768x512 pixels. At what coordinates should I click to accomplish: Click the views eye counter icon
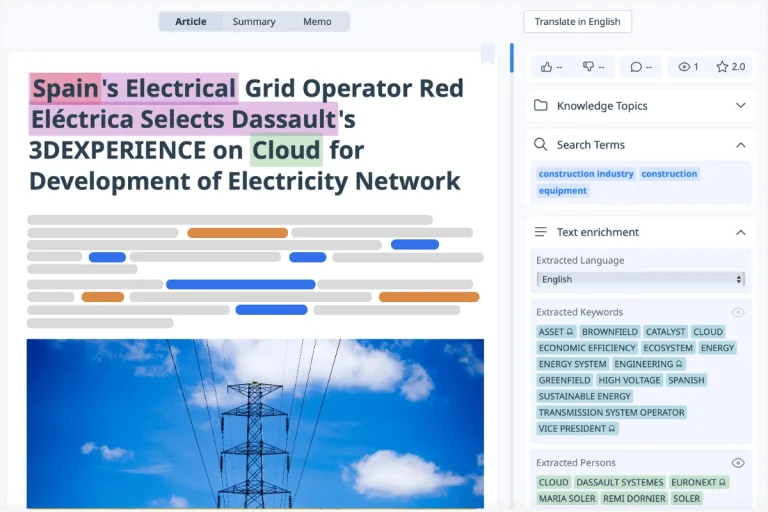point(684,67)
